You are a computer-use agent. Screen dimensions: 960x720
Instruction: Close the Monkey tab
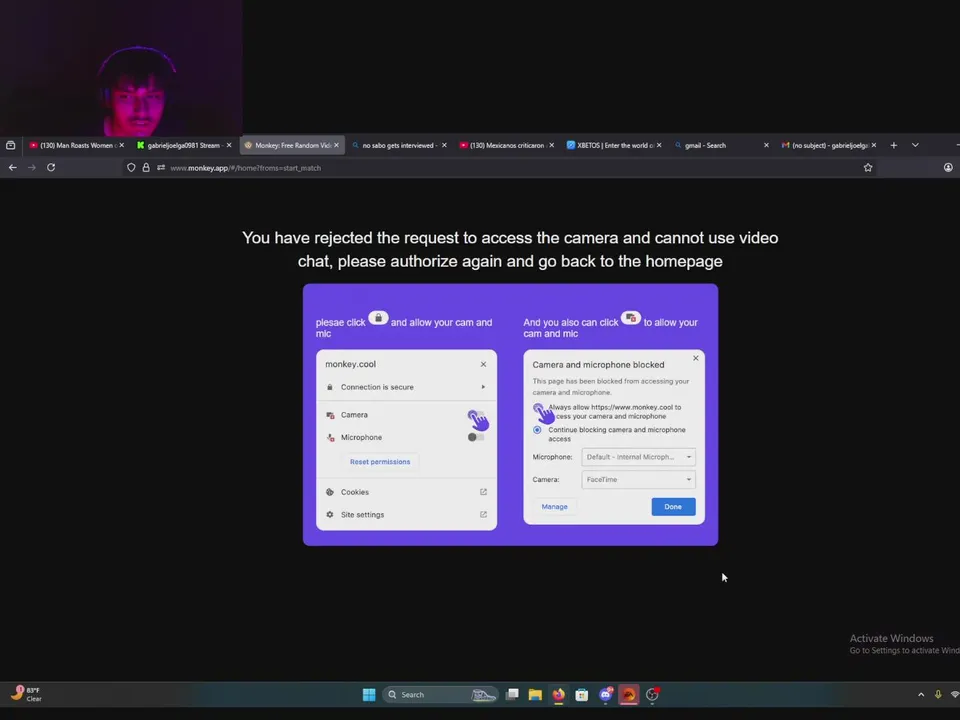coord(336,145)
